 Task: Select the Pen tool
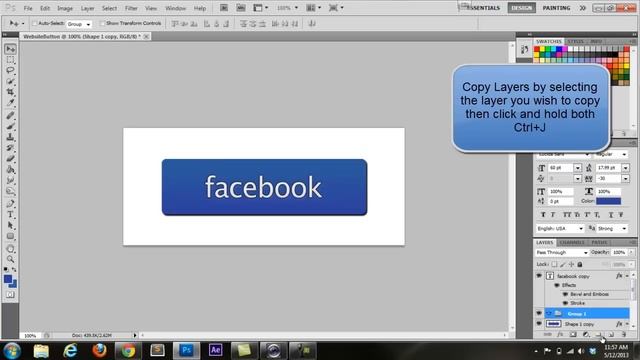tap(10, 204)
